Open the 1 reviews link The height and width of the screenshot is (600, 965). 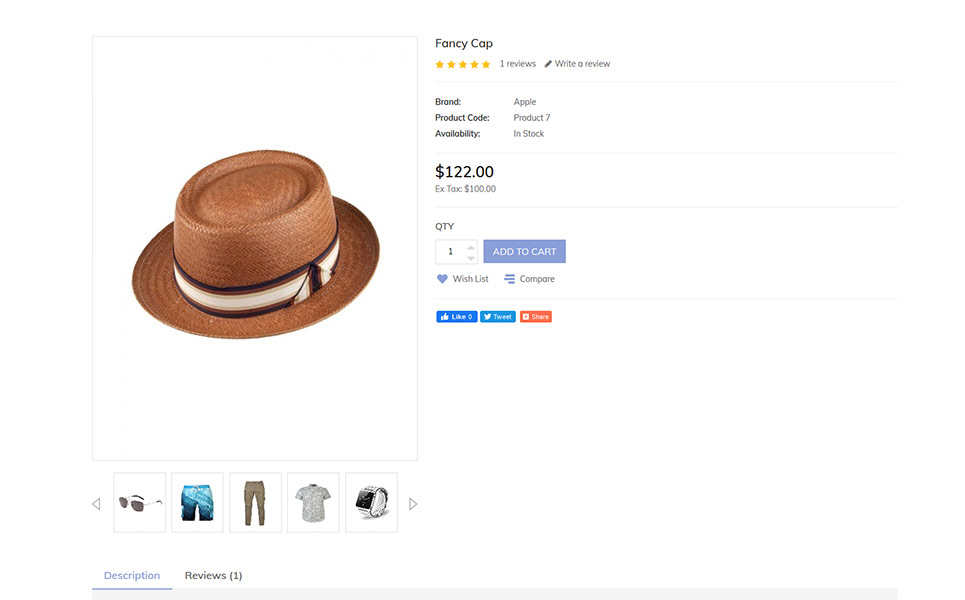click(x=518, y=64)
